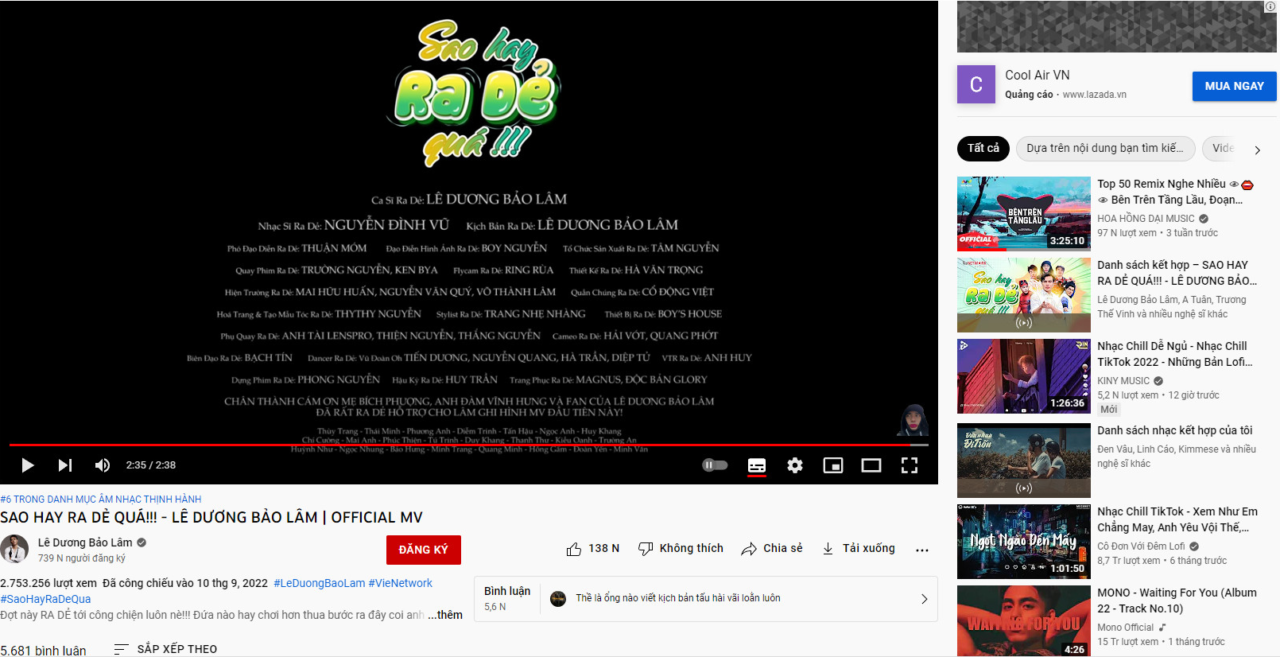1280x657 pixels.
Task: Open the HOA HỒNG DẠI MUSIC channel
Action: point(1146,219)
